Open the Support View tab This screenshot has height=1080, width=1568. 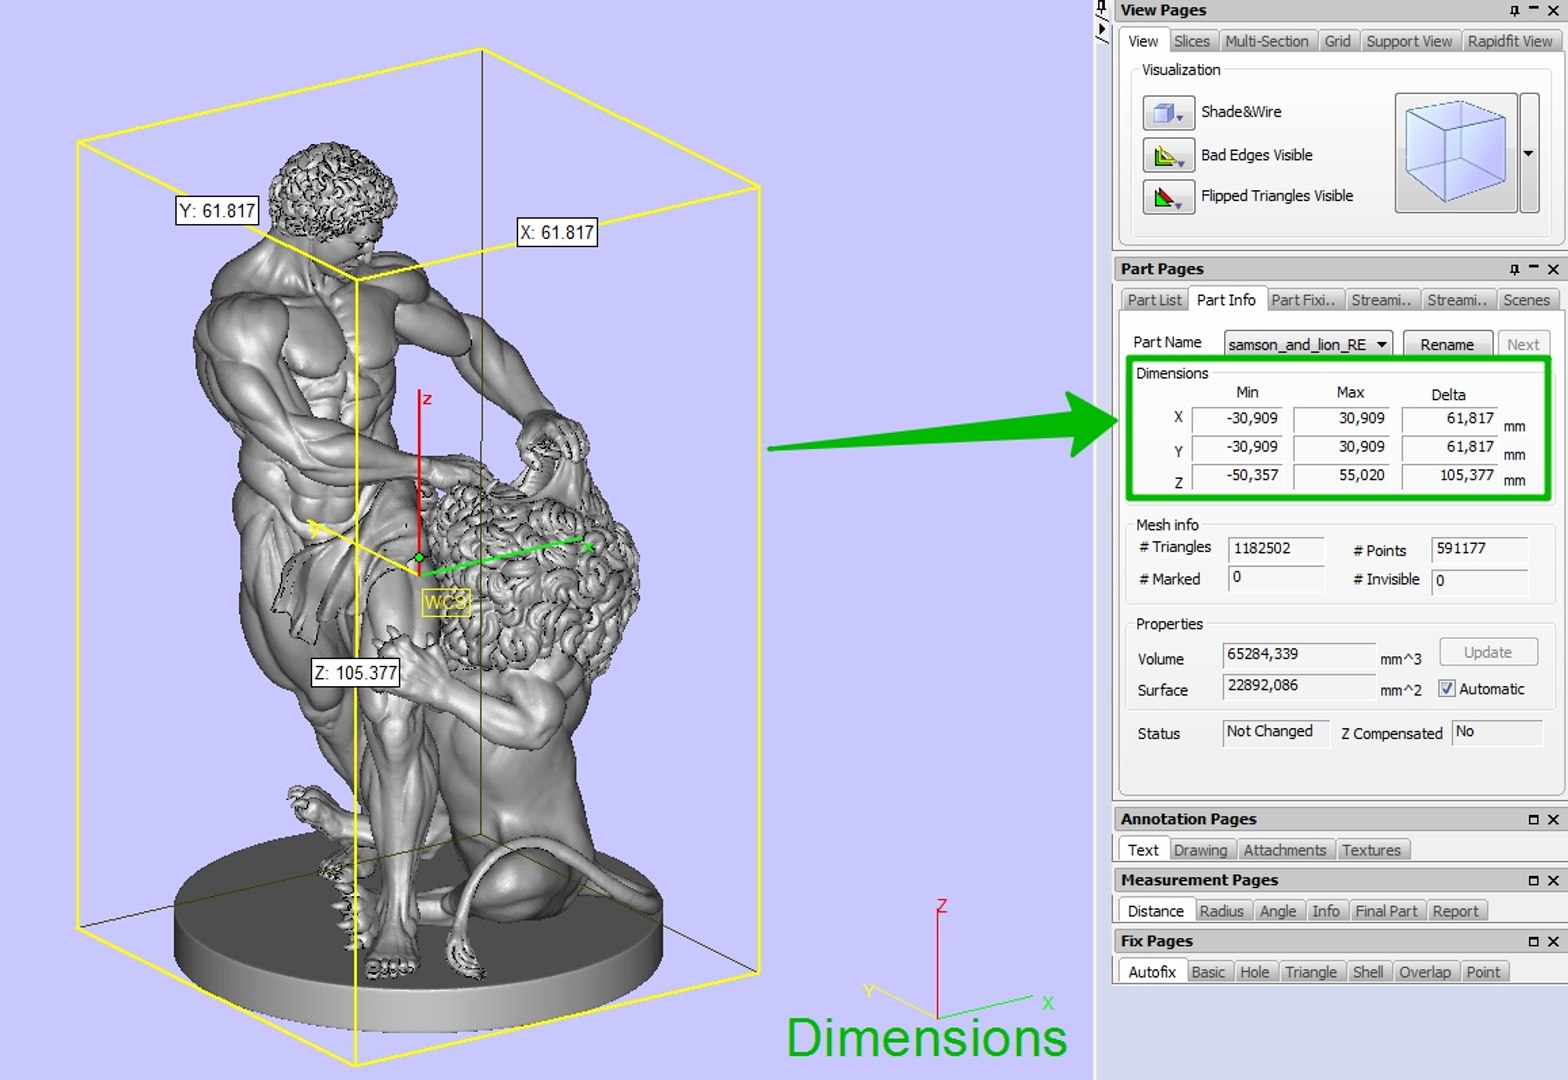coord(1409,41)
